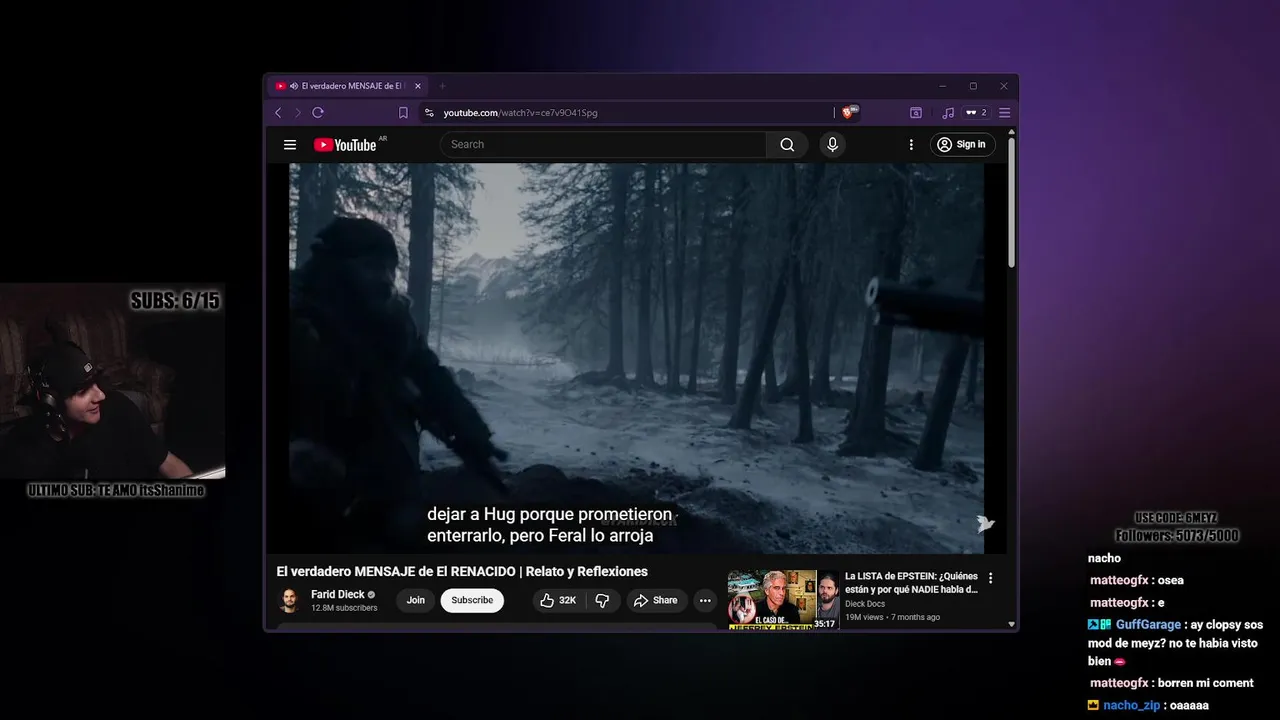The image size is (1280, 720).
Task: Click the magnifier search button
Action: 787,145
